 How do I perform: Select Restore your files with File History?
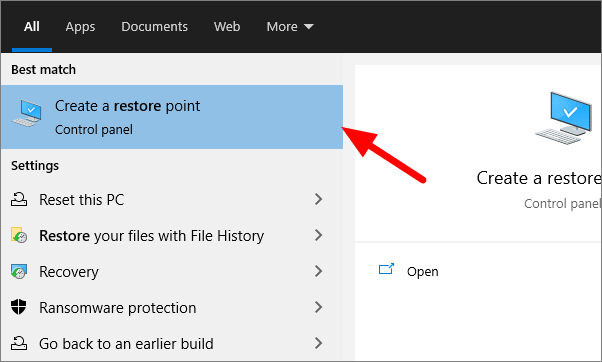pyautogui.click(x=172, y=236)
